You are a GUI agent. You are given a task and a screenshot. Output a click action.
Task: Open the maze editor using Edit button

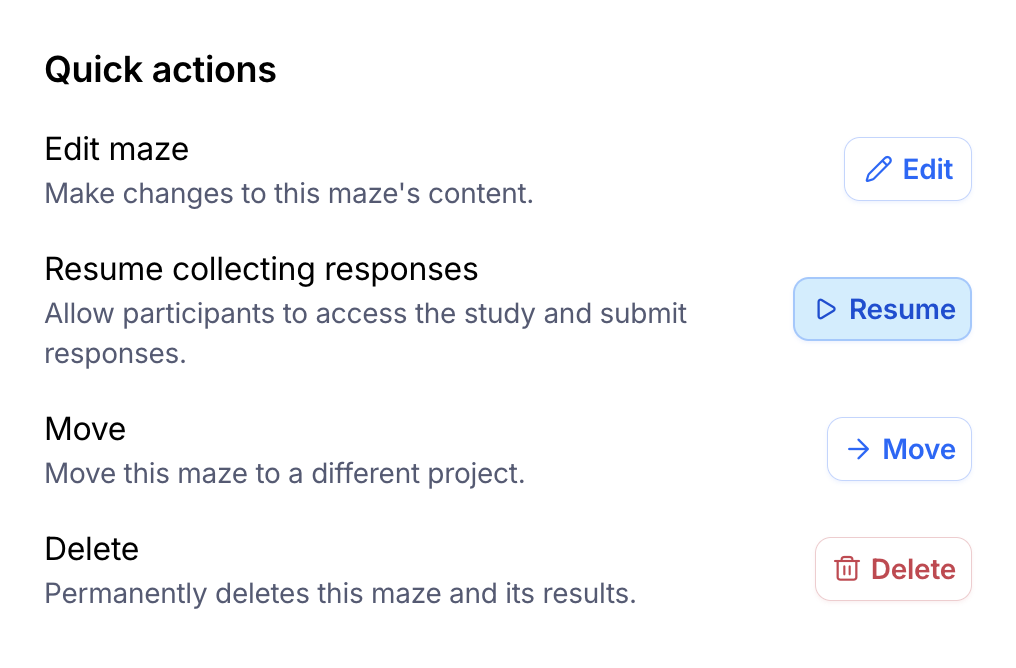tap(908, 170)
